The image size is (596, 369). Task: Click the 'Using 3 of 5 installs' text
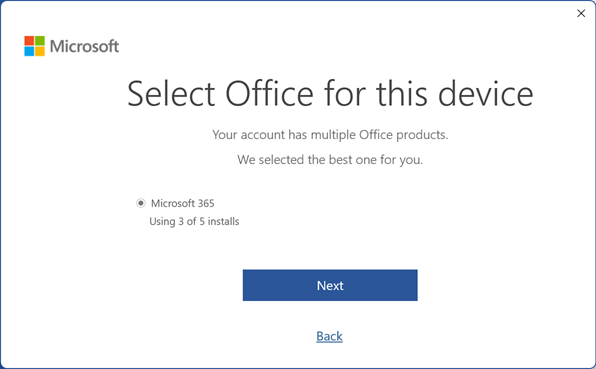(194, 221)
